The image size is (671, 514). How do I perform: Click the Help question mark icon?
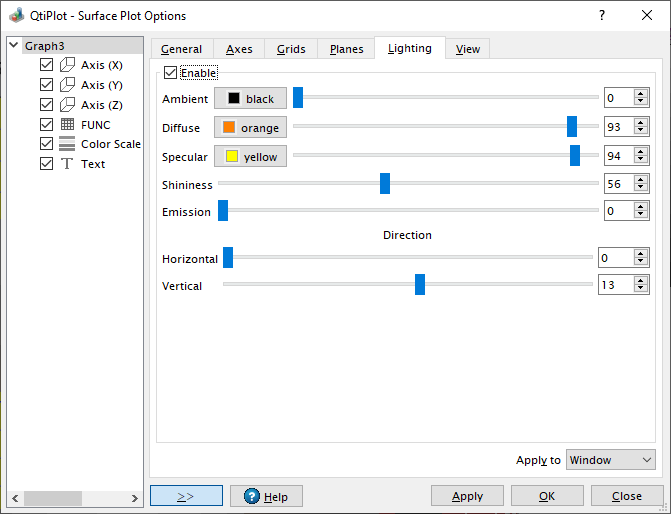pyautogui.click(x=251, y=497)
